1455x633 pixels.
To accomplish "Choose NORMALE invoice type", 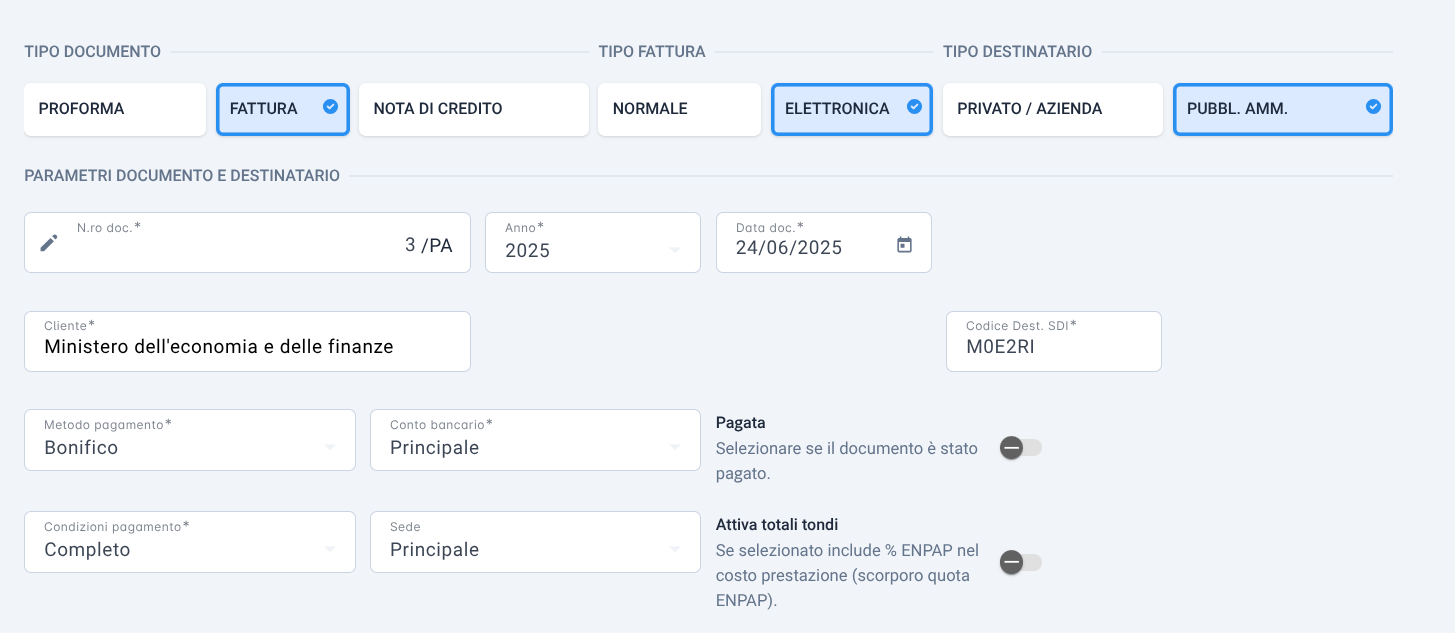I will 679,109.
